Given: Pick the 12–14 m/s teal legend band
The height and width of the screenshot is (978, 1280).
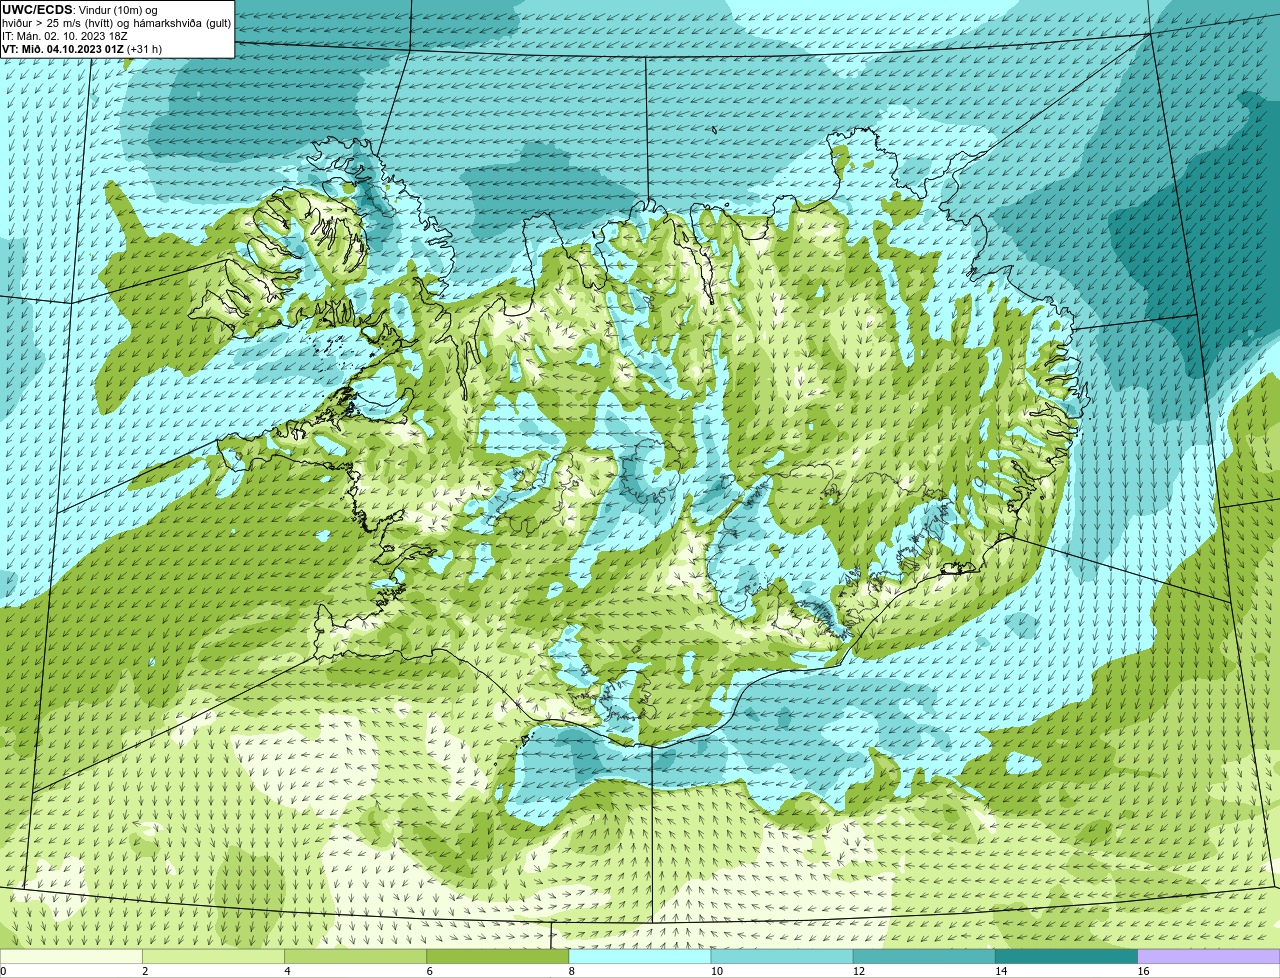Looking at the screenshot, I should tap(924, 956).
